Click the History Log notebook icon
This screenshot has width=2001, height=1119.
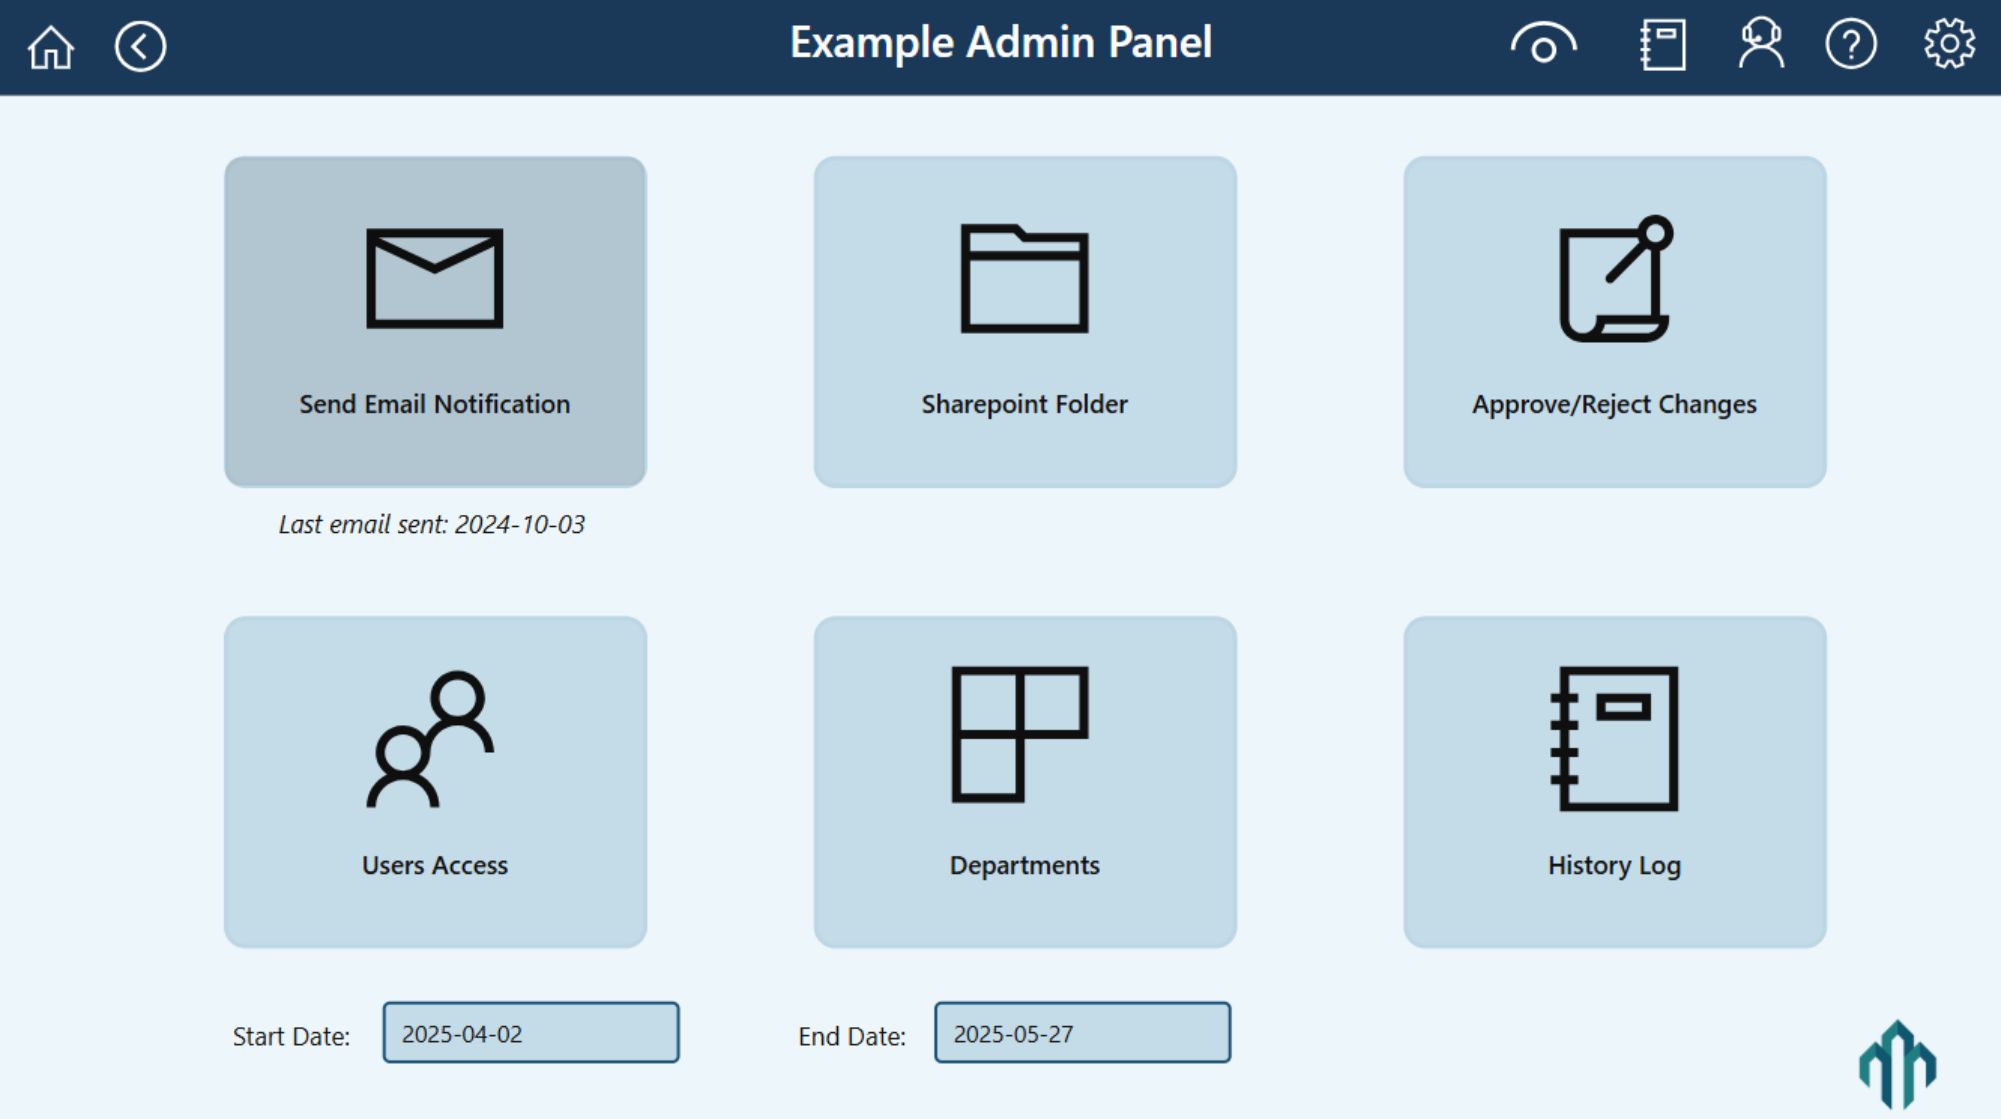click(x=1614, y=738)
